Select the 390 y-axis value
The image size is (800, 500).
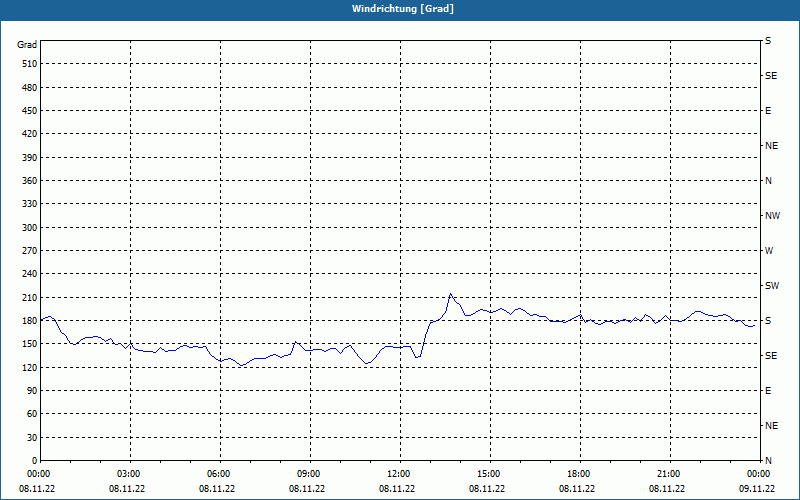coord(30,157)
